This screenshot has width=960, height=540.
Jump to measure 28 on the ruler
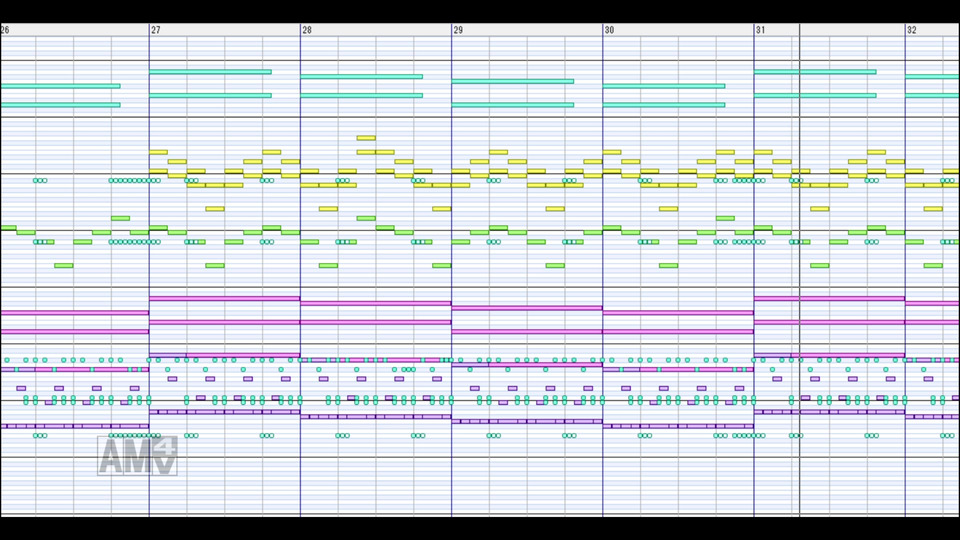pos(307,30)
